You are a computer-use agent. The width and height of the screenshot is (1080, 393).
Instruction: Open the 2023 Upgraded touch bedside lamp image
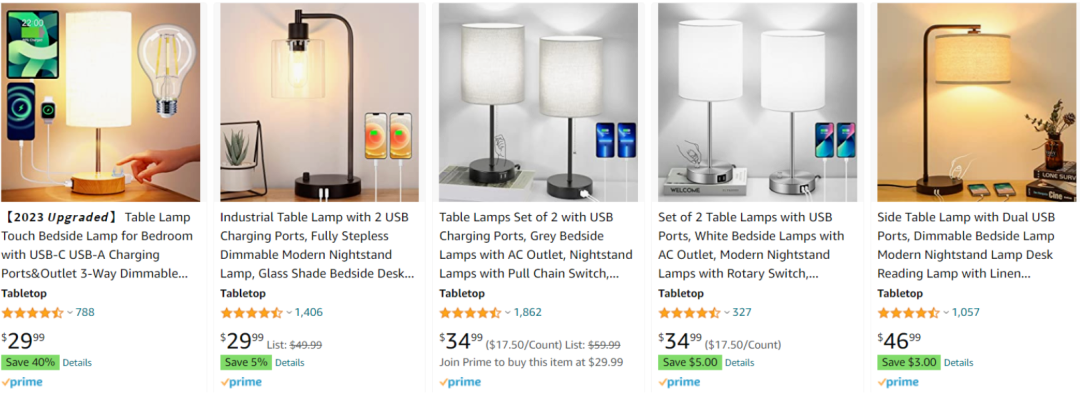pos(101,103)
